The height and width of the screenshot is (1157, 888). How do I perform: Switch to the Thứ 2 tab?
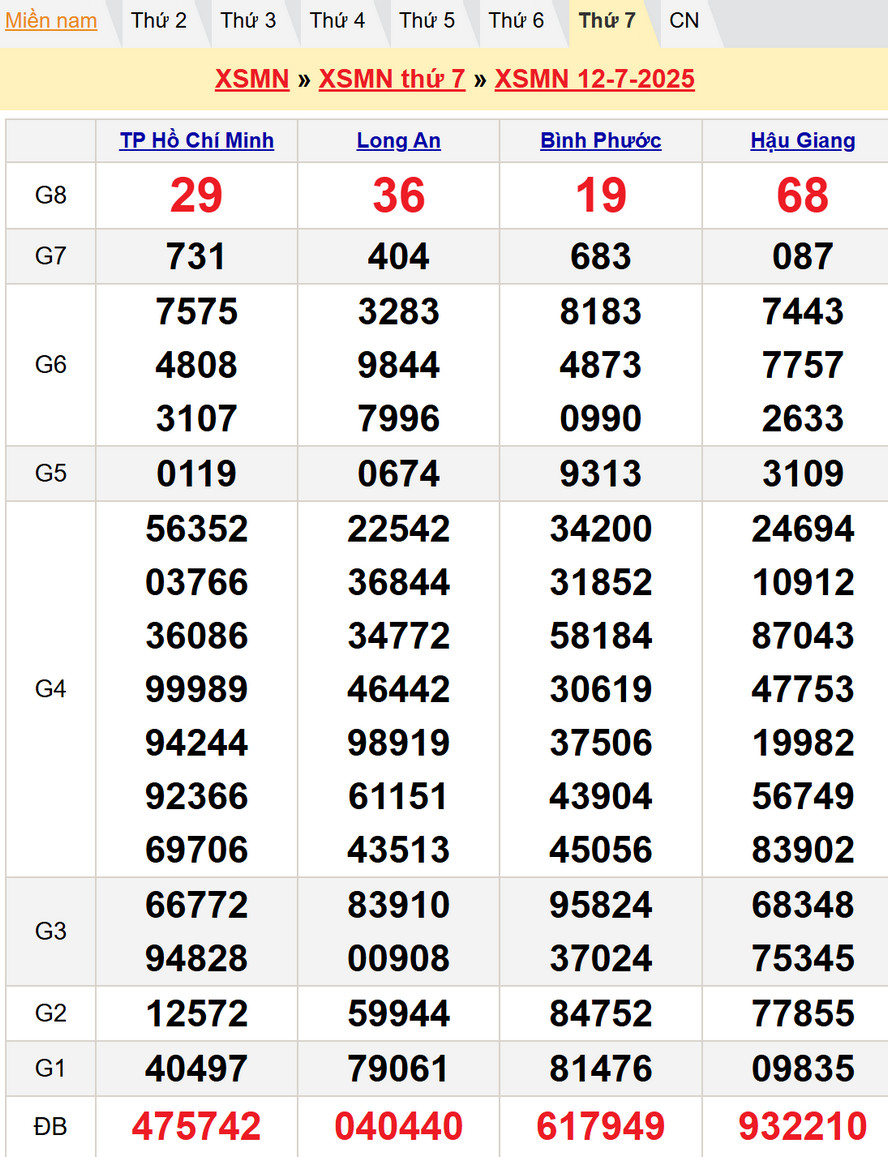[x=159, y=21]
